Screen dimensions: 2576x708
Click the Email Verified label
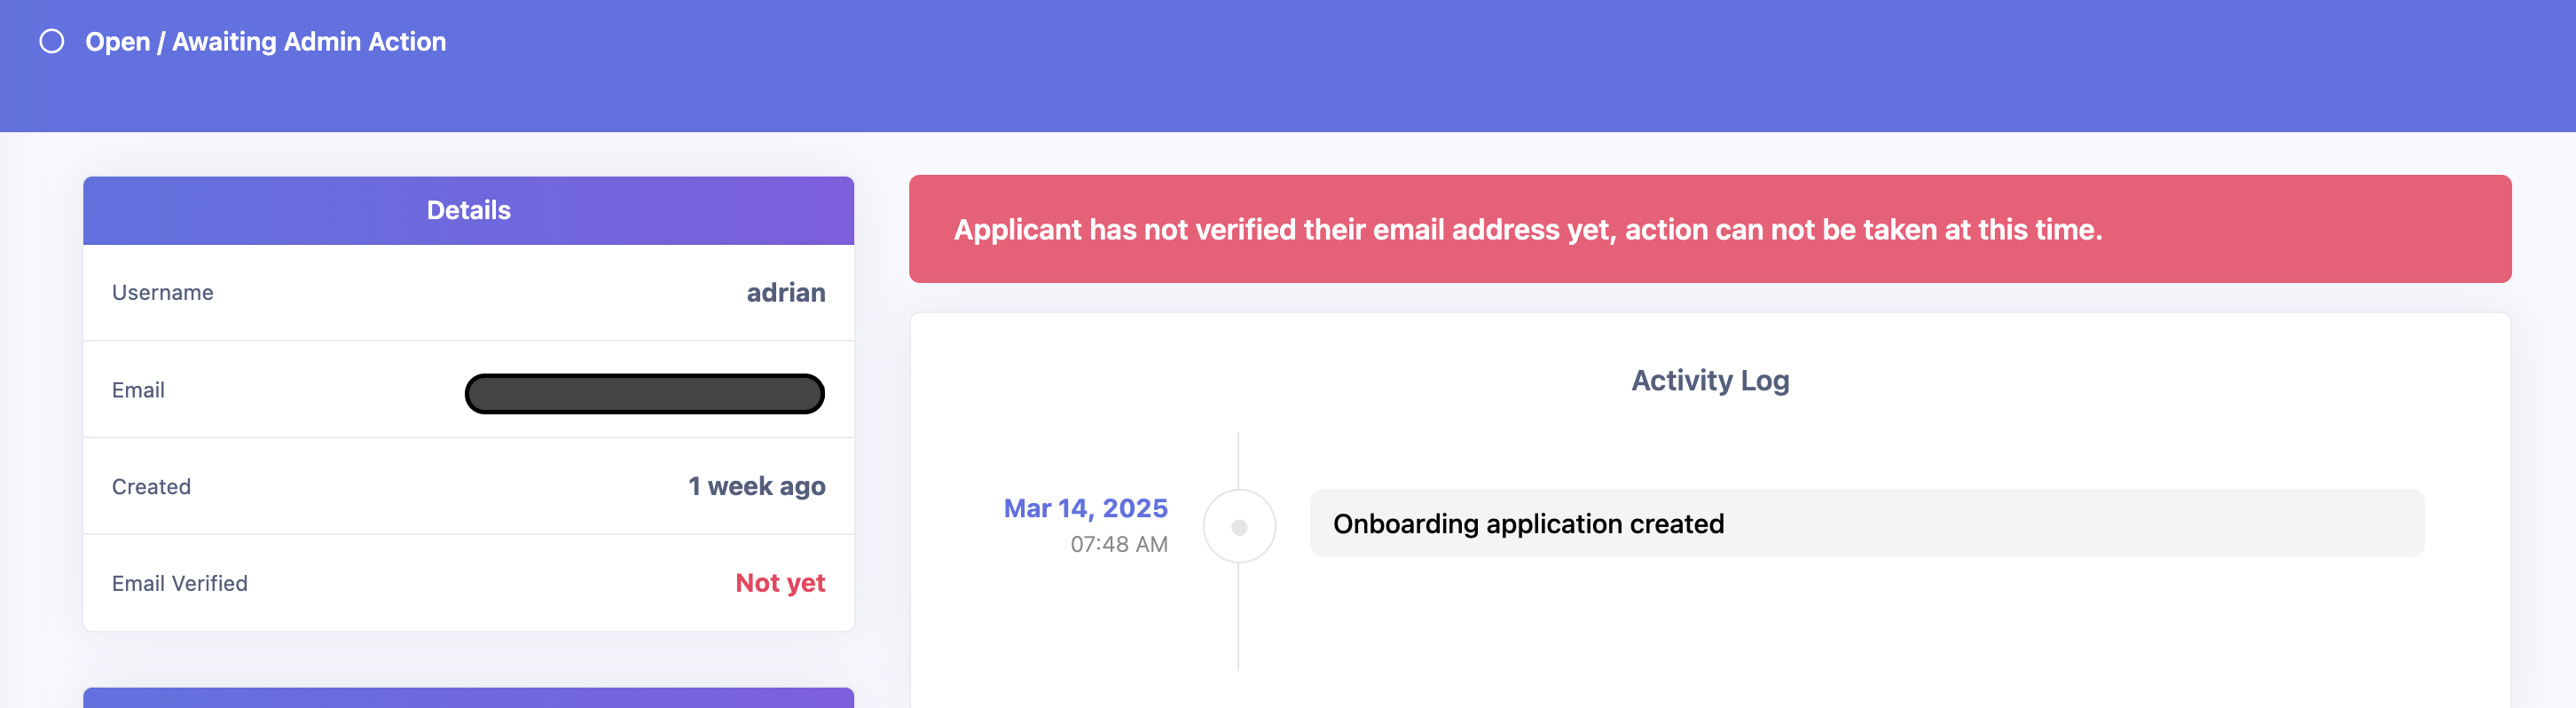coord(180,583)
